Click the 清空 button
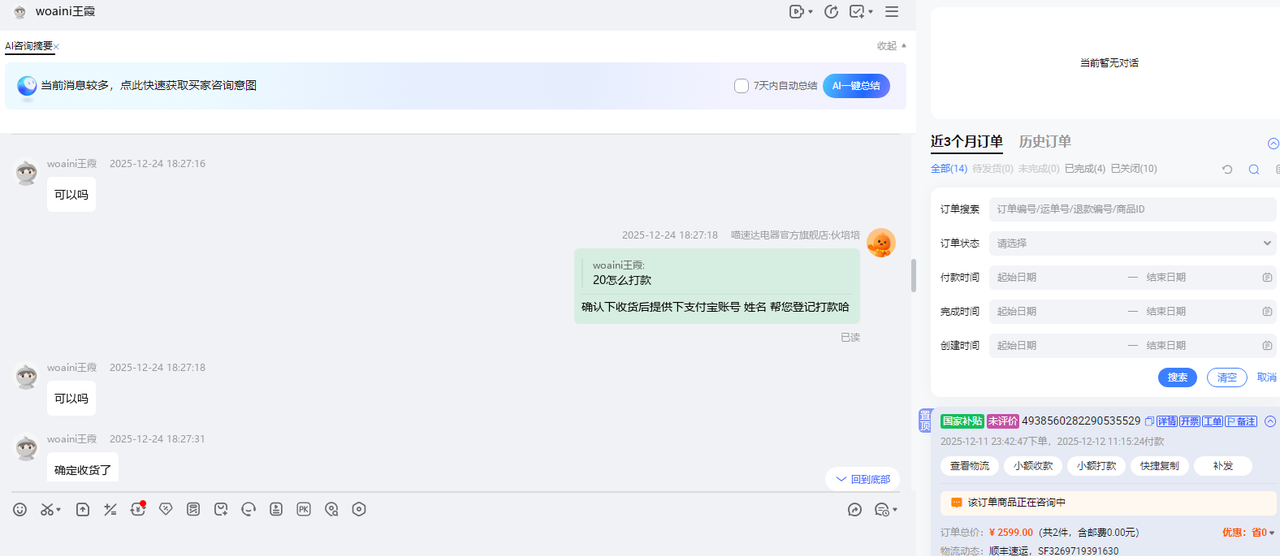This screenshot has width=1280, height=556. (1227, 377)
